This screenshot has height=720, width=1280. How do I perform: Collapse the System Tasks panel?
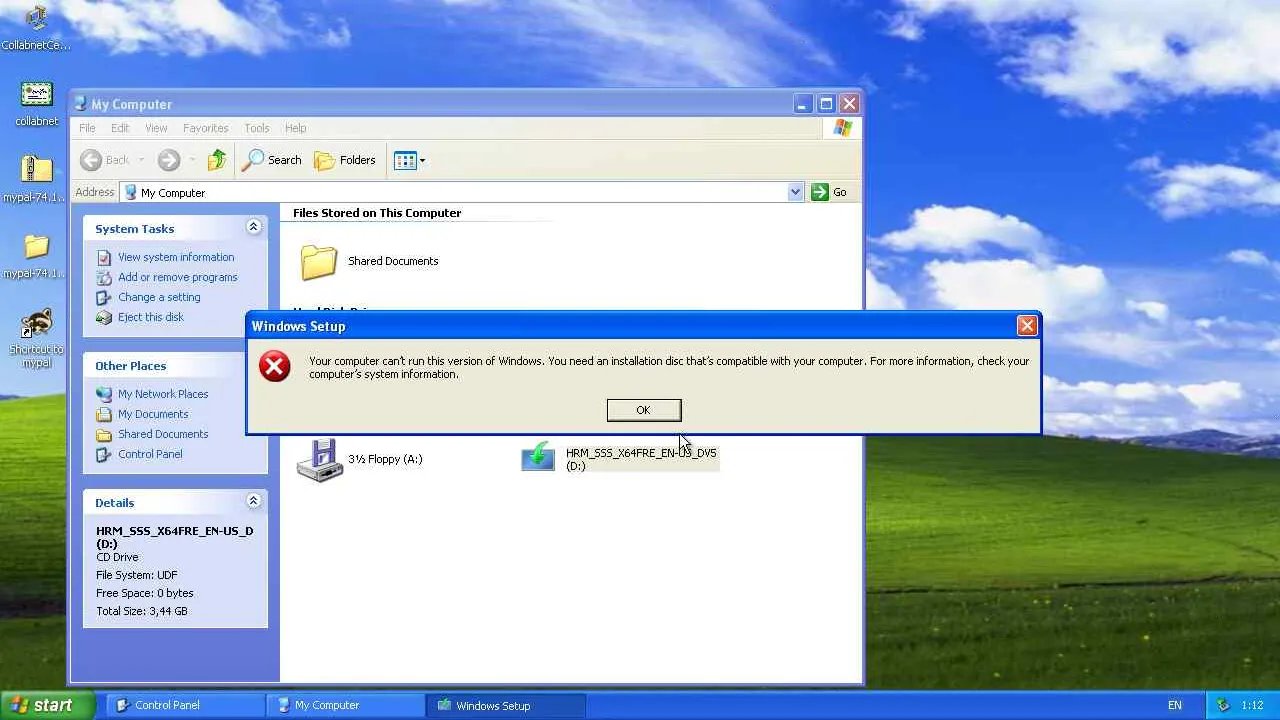pyautogui.click(x=253, y=227)
